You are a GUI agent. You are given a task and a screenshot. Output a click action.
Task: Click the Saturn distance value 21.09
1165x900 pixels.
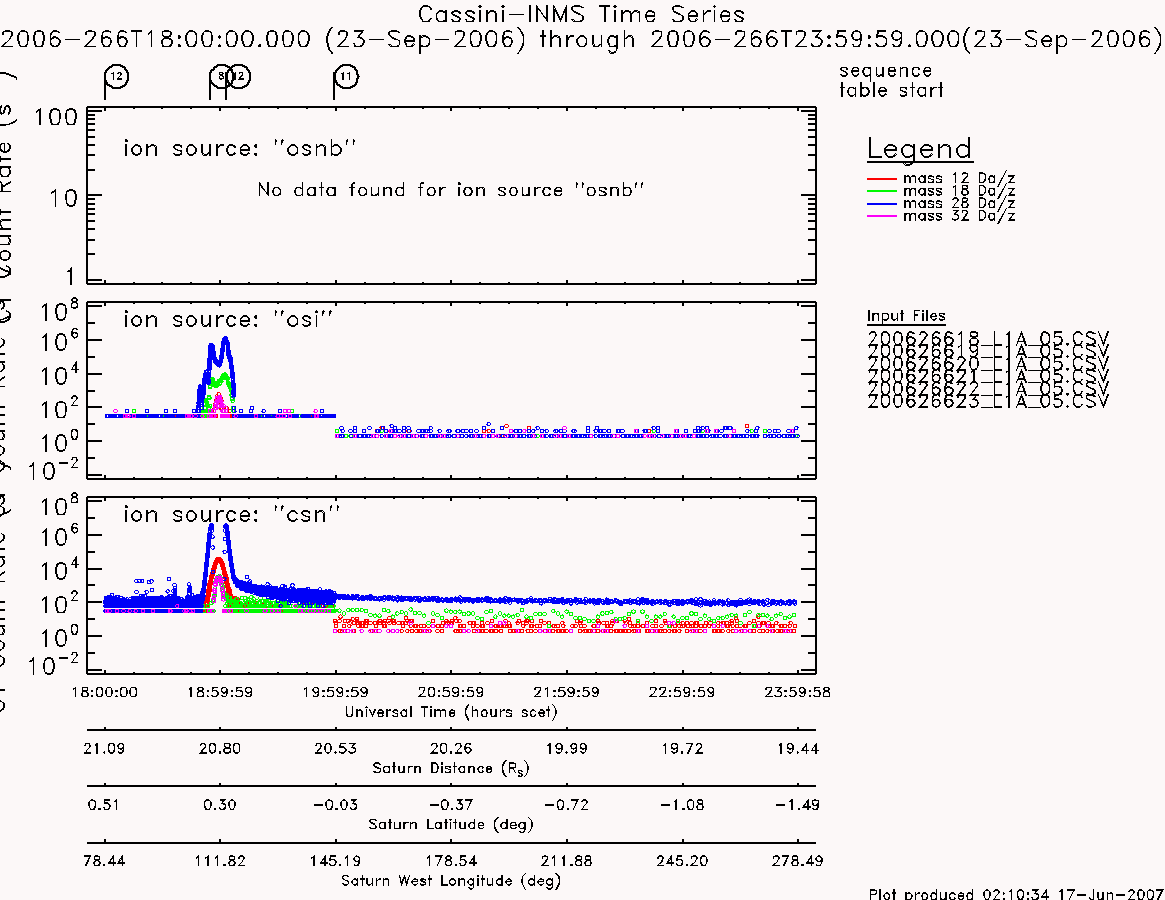pyautogui.click(x=104, y=748)
